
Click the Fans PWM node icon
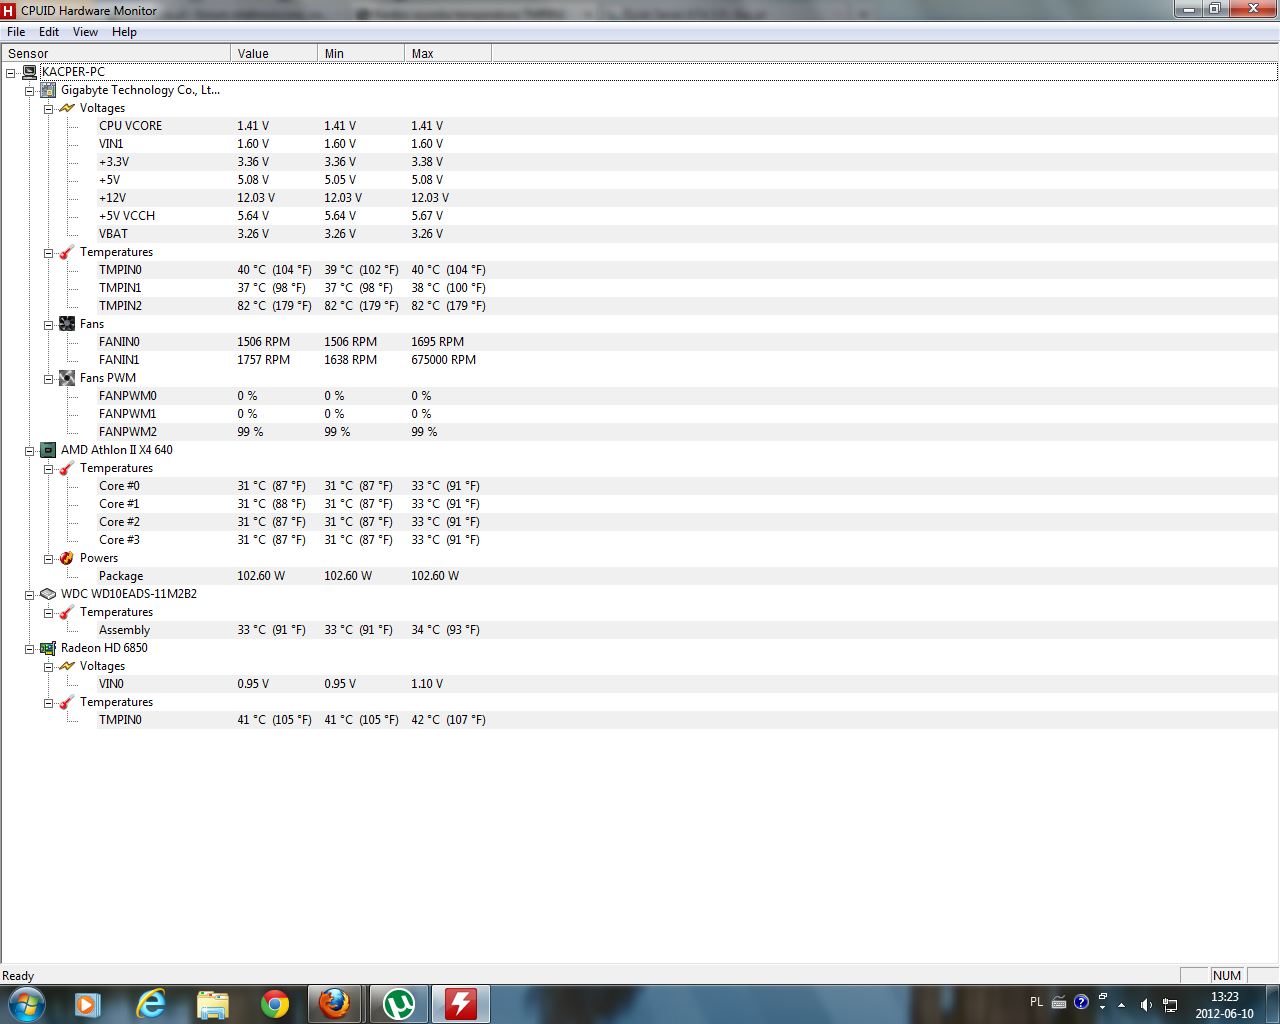coord(67,378)
